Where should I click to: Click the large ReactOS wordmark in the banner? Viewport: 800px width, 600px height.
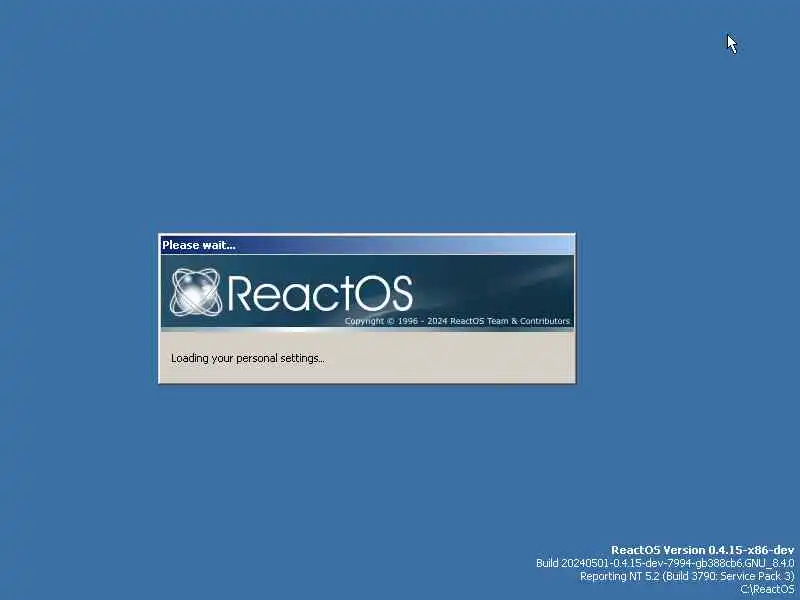point(320,293)
